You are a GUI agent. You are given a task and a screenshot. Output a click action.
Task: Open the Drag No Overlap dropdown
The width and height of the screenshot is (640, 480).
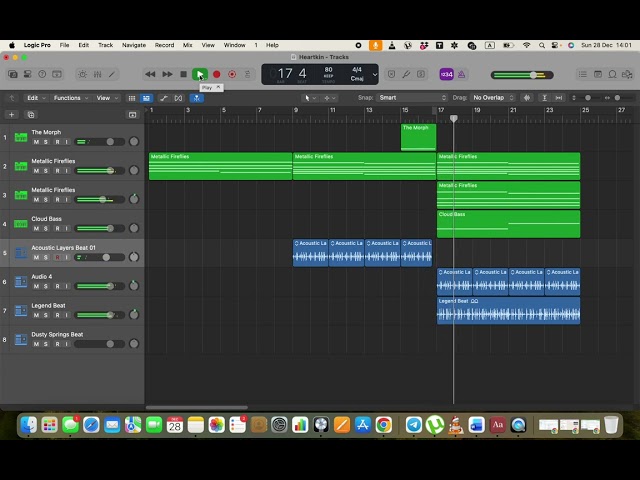click(493, 98)
